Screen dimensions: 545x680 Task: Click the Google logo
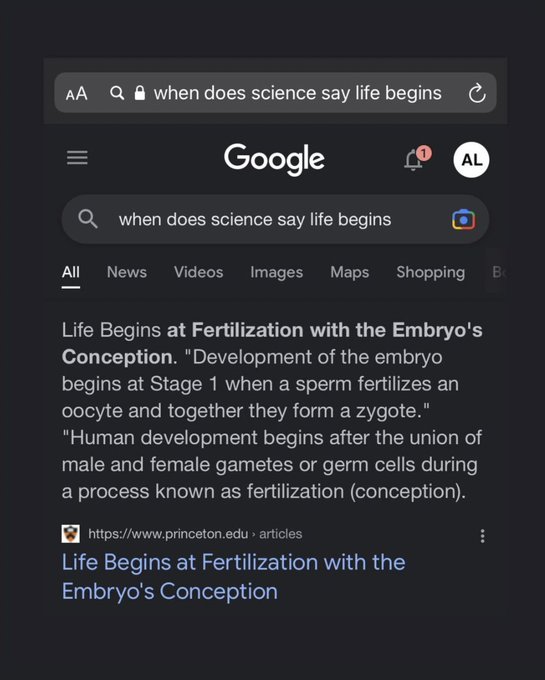[274, 160]
